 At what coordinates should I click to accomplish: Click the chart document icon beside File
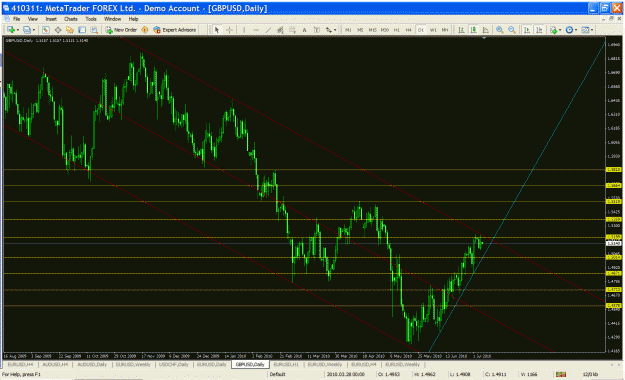click(7, 19)
